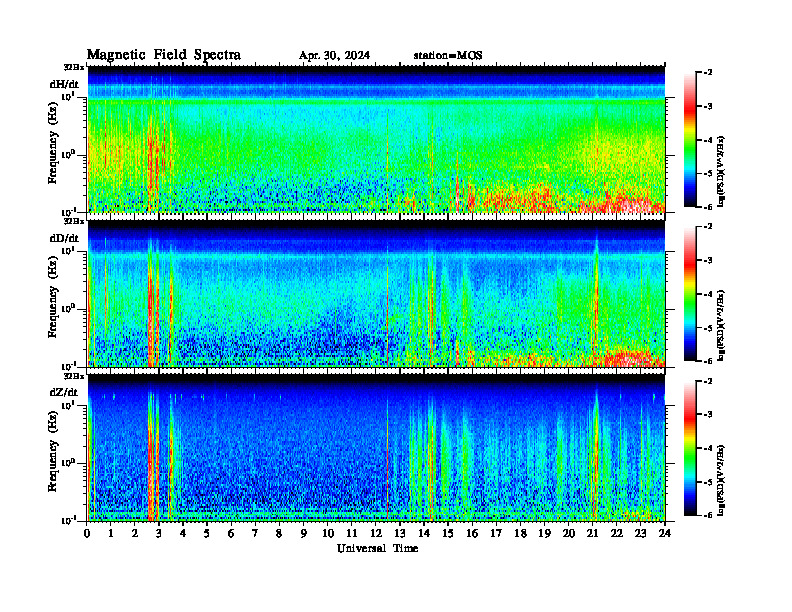
Task: Click hour tick label 4 on time axis
Action: [x=183, y=533]
